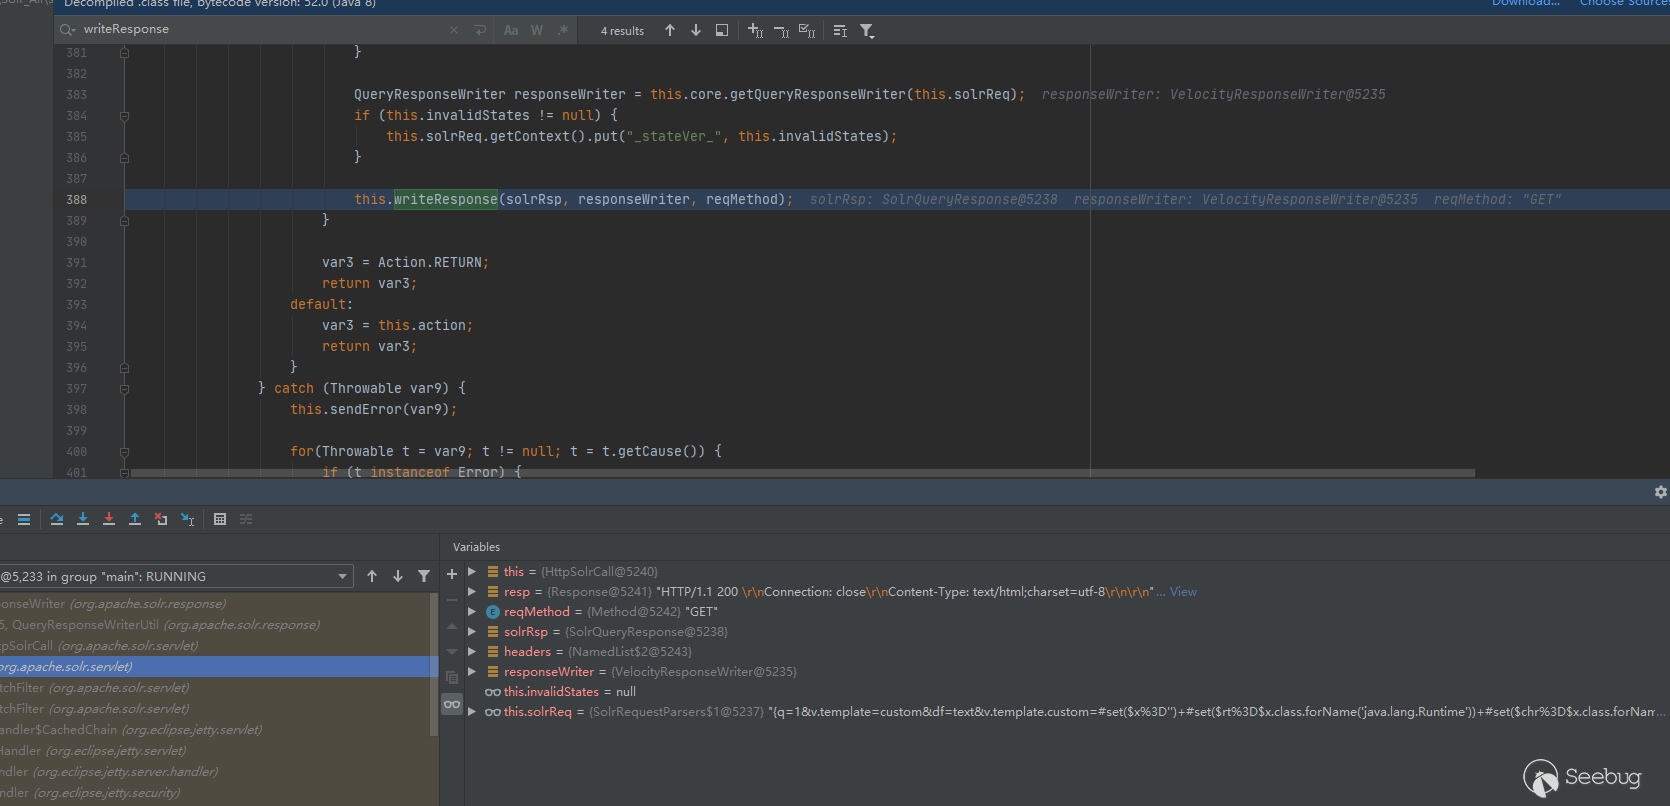Viewport: 1670px width, 806px height.
Task: Go to next search occurrence arrow
Action: pos(696,31)
